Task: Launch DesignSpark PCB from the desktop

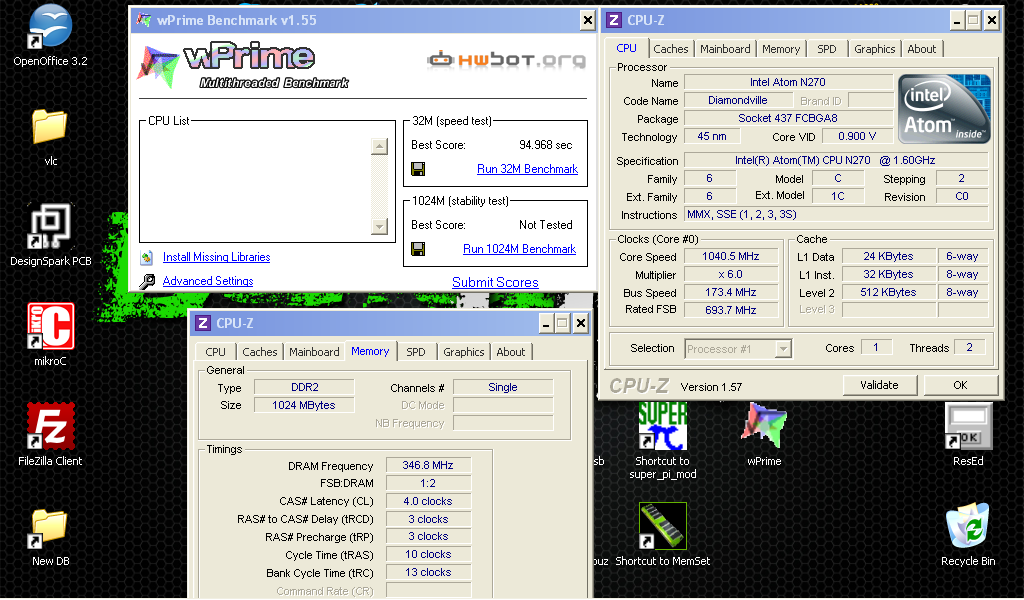Action: [50, 226]
